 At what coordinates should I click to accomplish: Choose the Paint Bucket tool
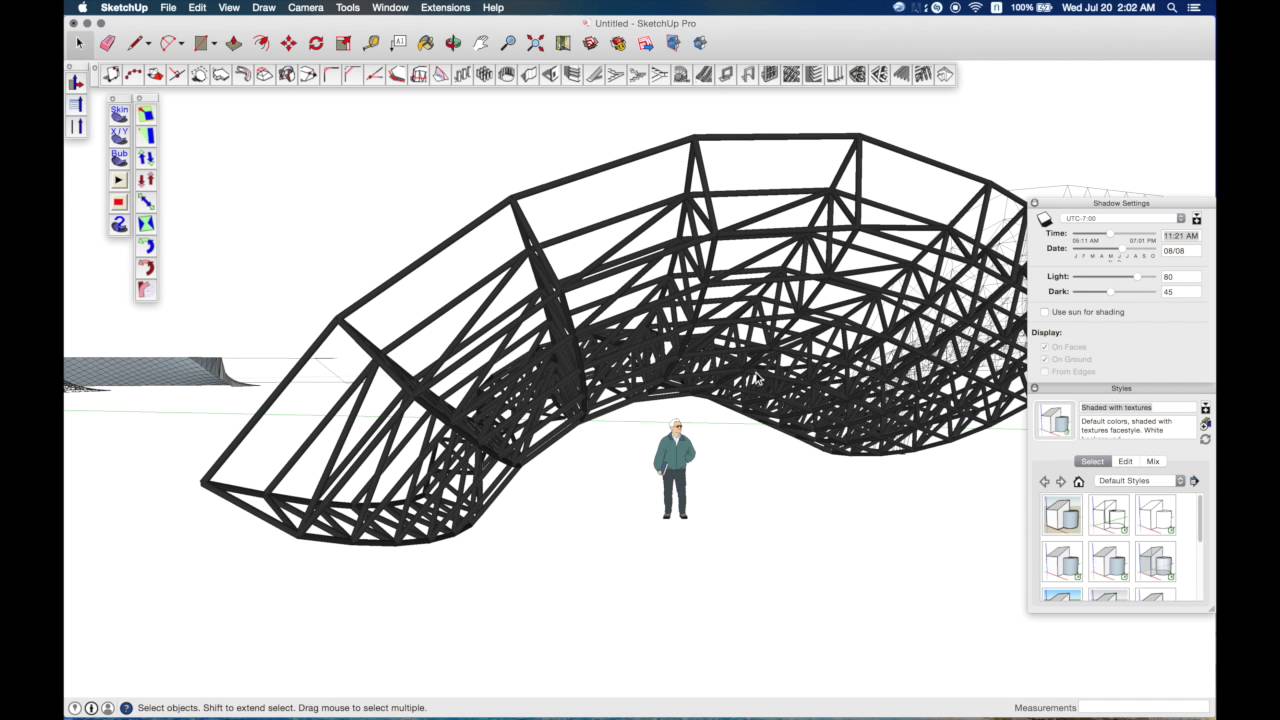tap(426, 43)
